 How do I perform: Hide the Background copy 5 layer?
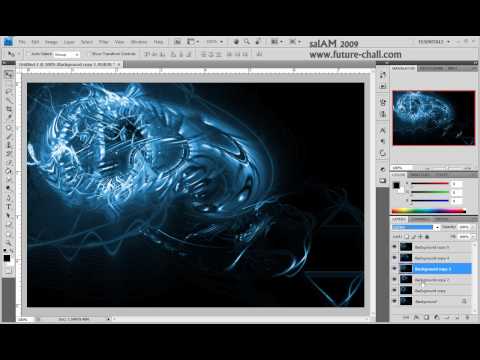395,247
